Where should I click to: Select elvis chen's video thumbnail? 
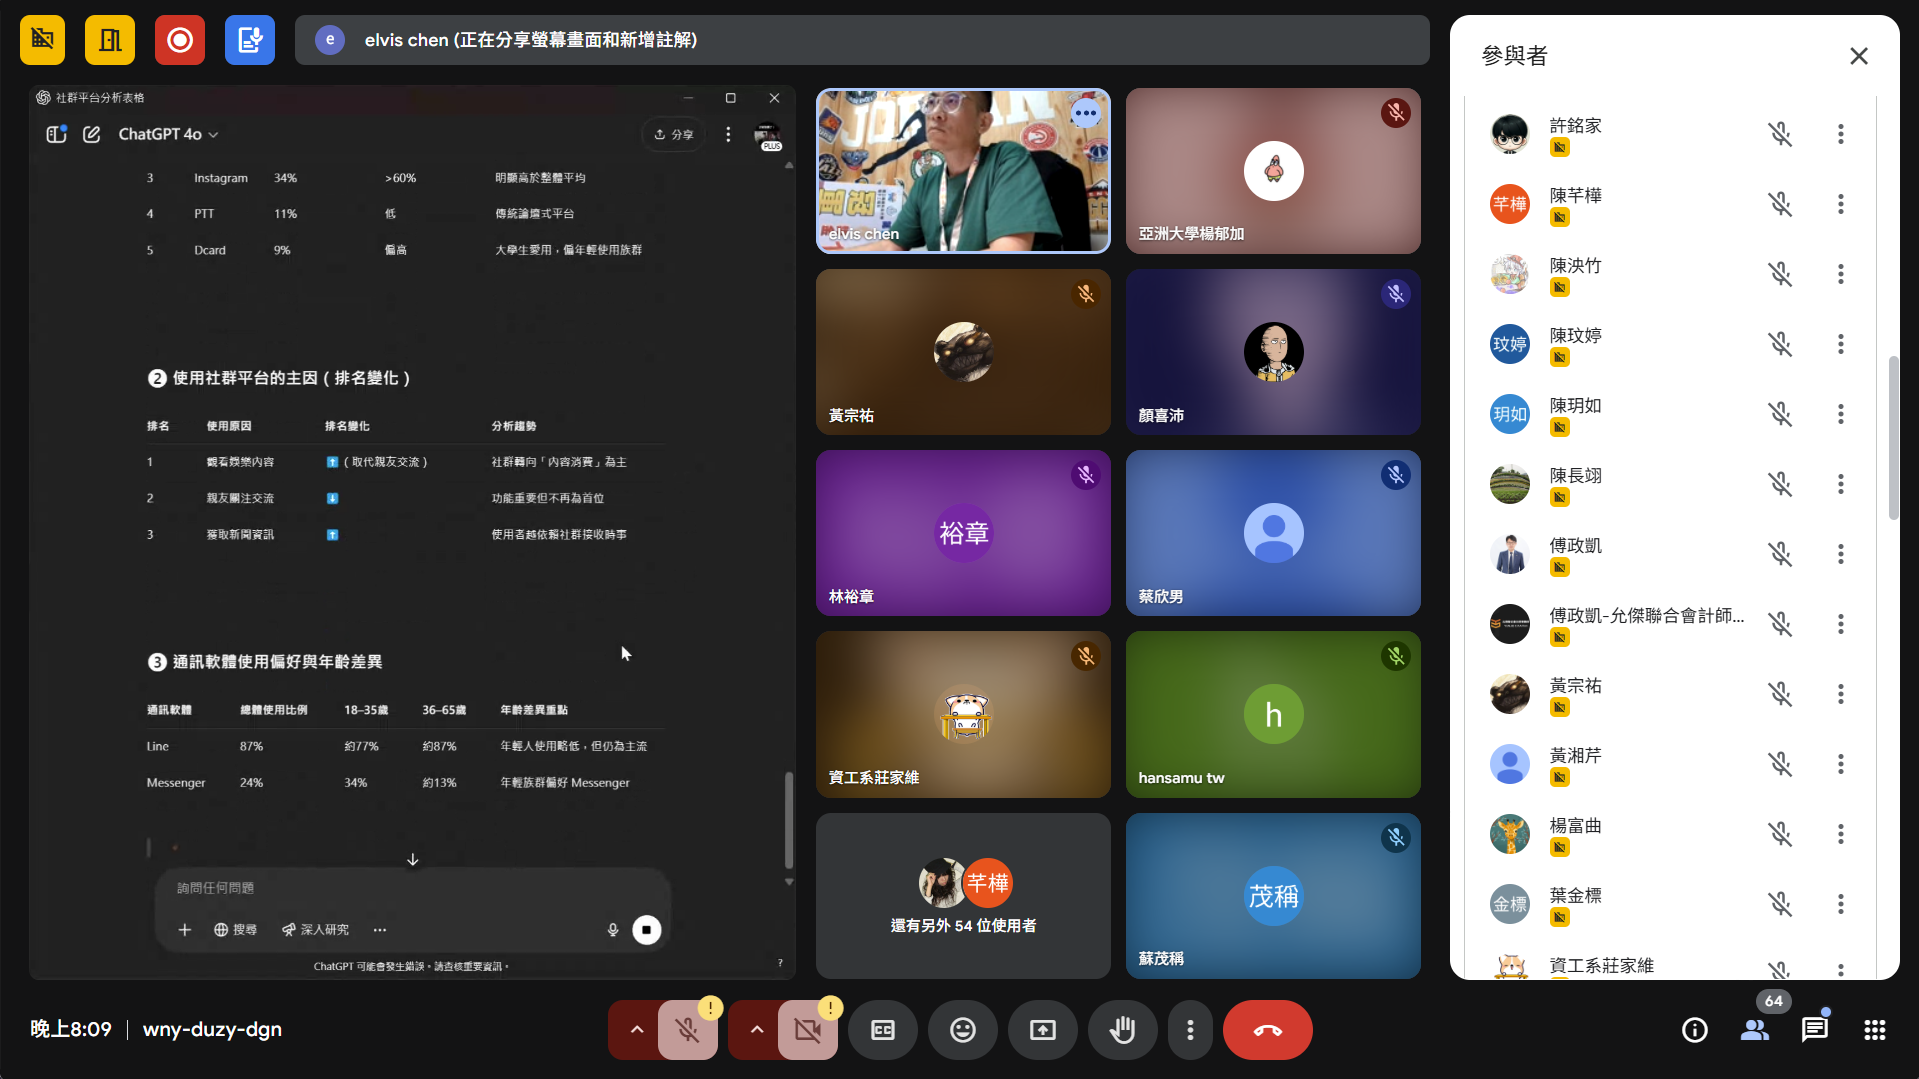pyautogui.click(x=962, y=171)
